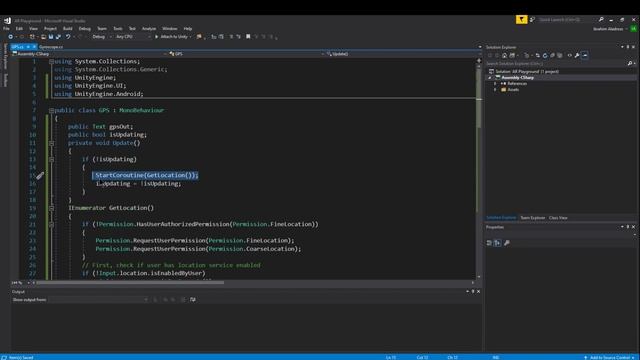Click the collapsed Toolbox side tab

5,80
